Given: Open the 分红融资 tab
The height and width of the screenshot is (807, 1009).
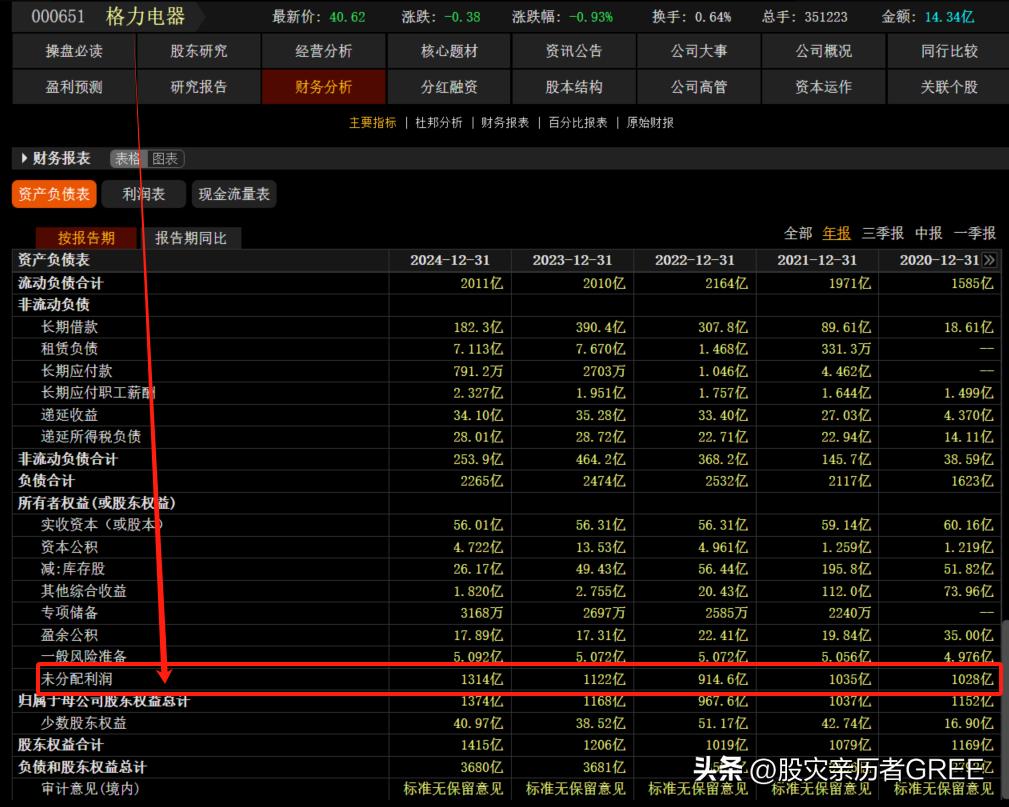Looking at the screenshot, I should pyautogui.click(x=449, y=87).
